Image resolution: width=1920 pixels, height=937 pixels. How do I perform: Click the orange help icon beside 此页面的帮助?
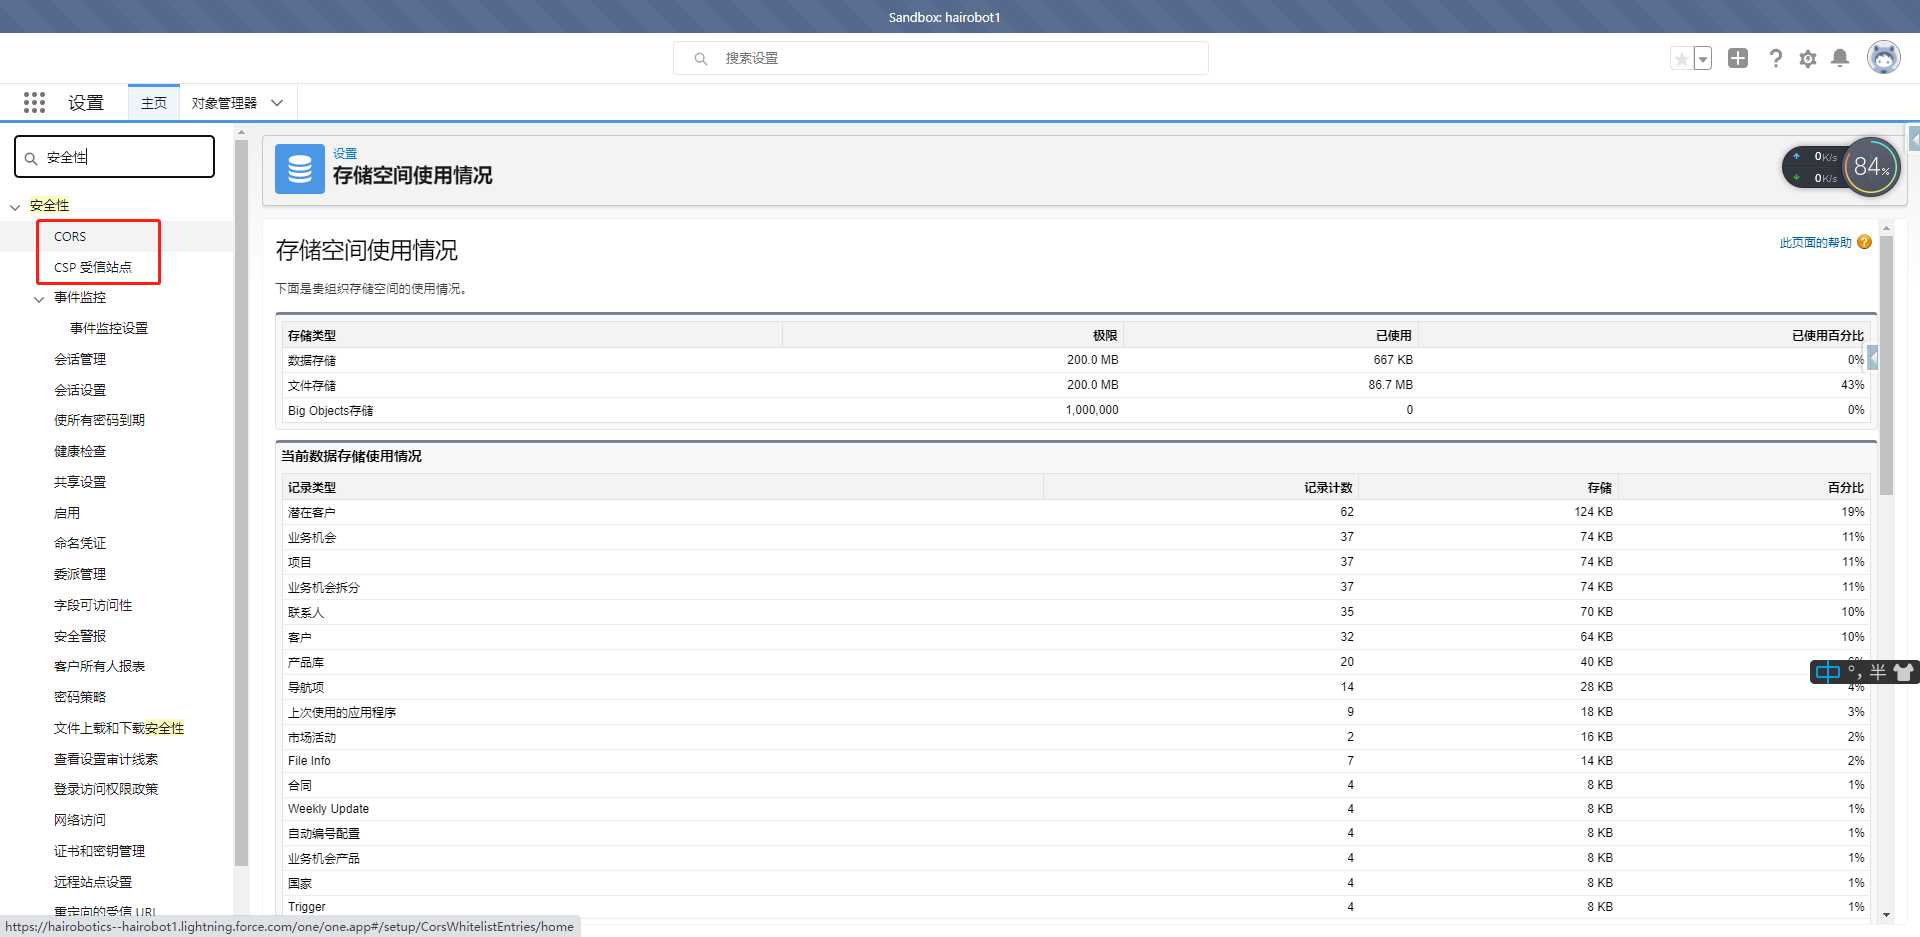click(x=1864, y=242)
